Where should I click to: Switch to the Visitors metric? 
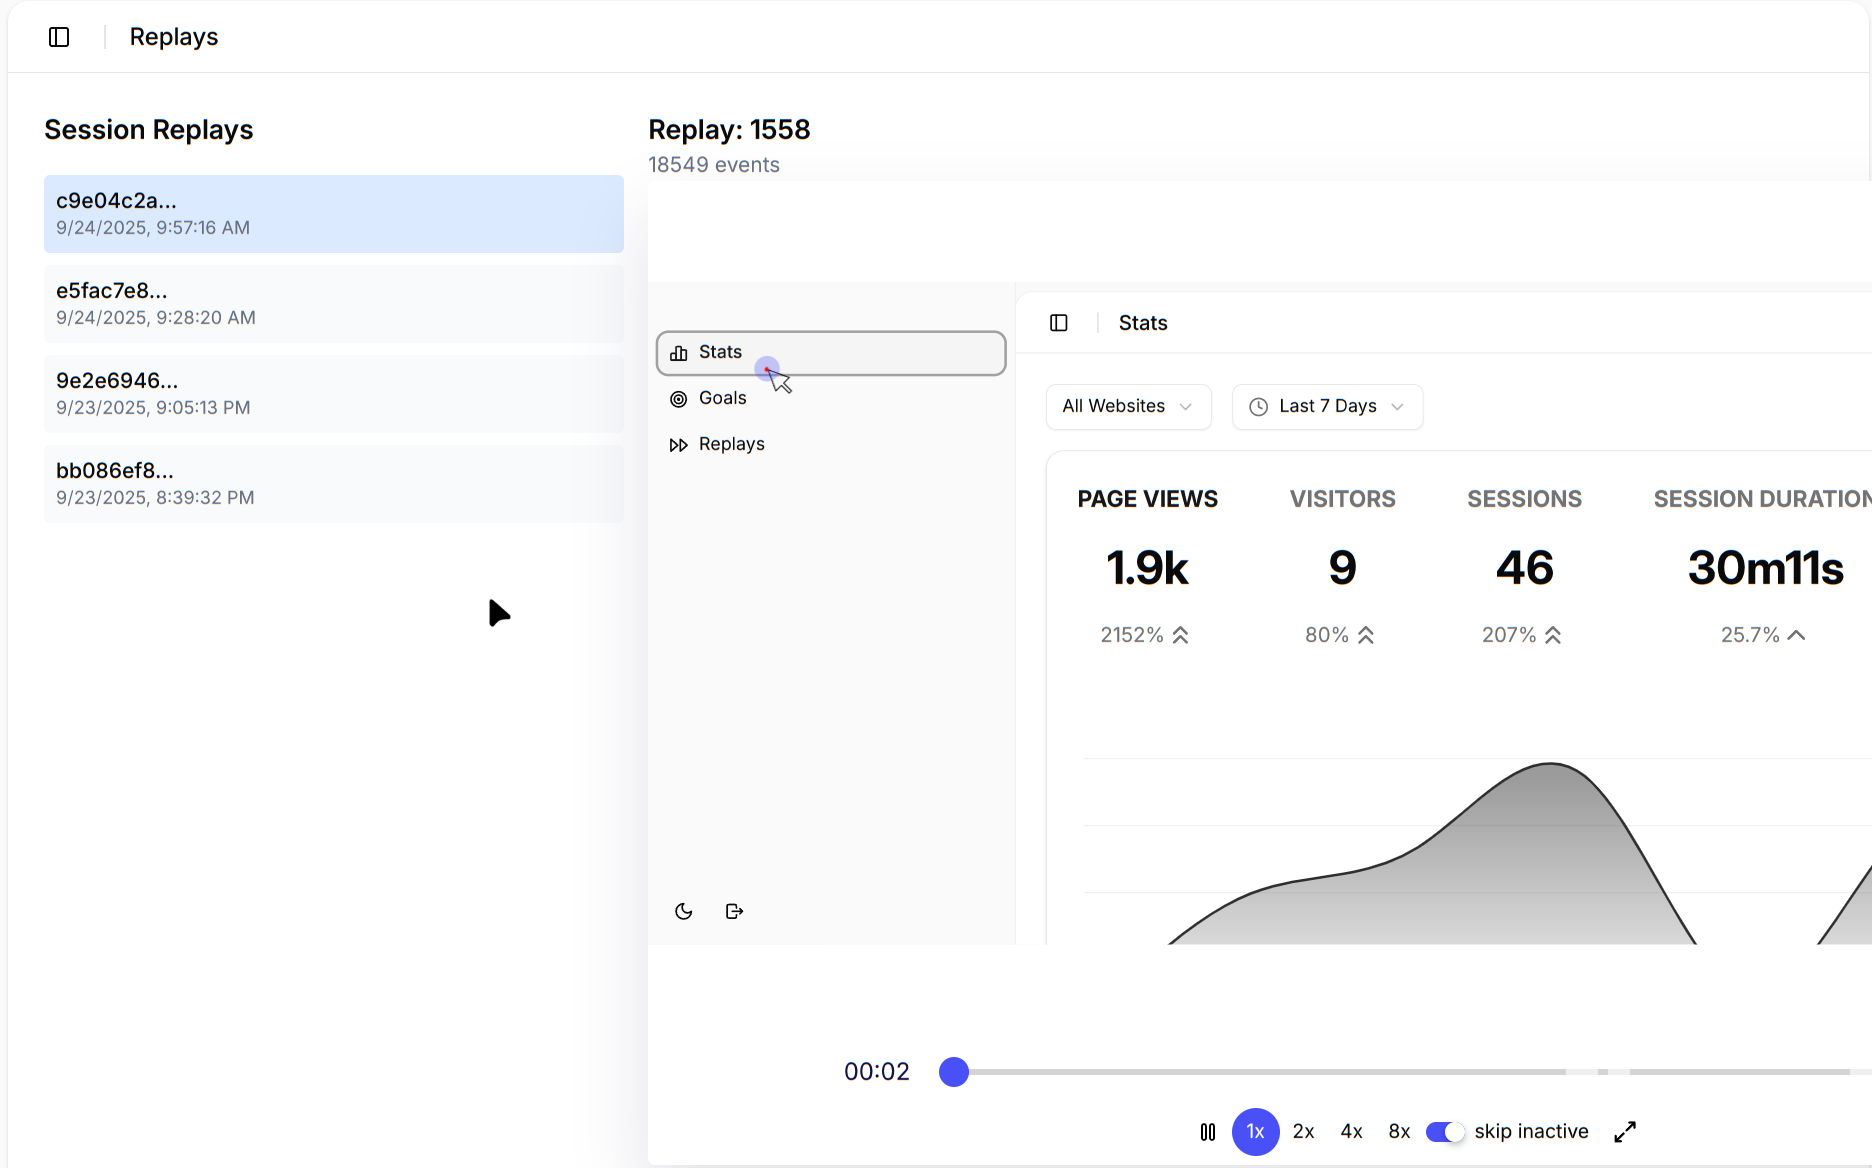click(x=1342, y=565)
